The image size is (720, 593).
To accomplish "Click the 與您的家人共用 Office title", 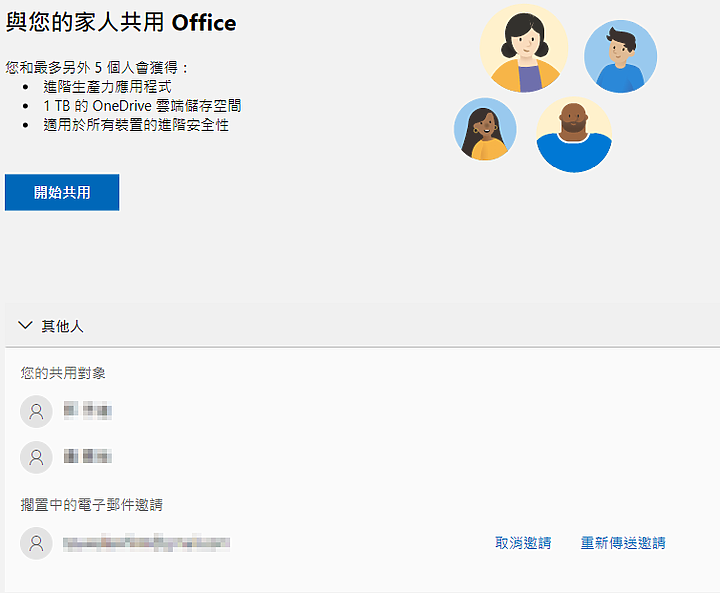I will 121,22.
